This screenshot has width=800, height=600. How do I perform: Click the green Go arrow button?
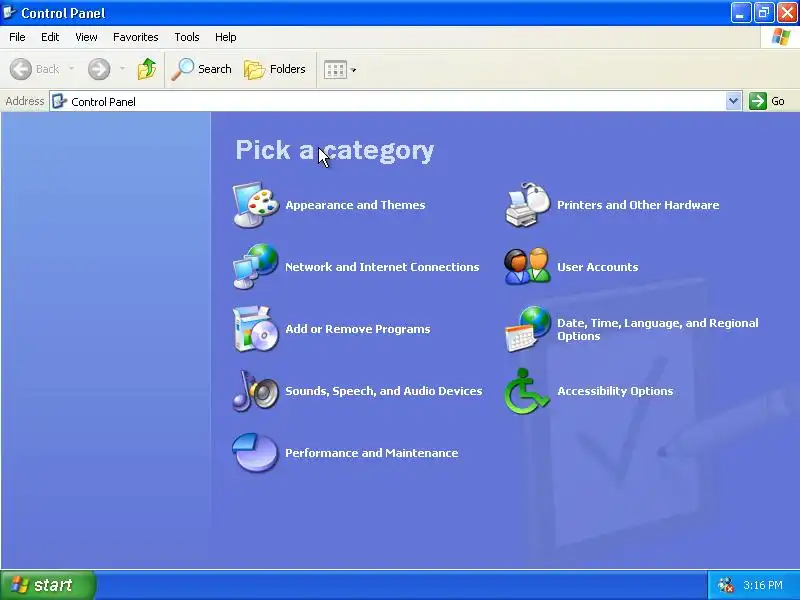pyautogui.click(x=758, y=101)
